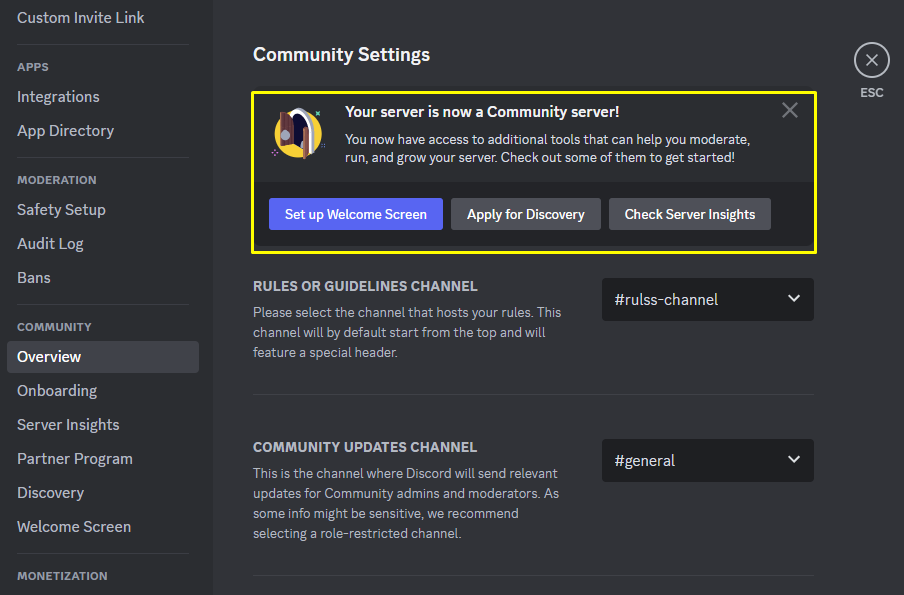Click the Community Updates Channel label
The image size is (904, 595).
point(365,447)
